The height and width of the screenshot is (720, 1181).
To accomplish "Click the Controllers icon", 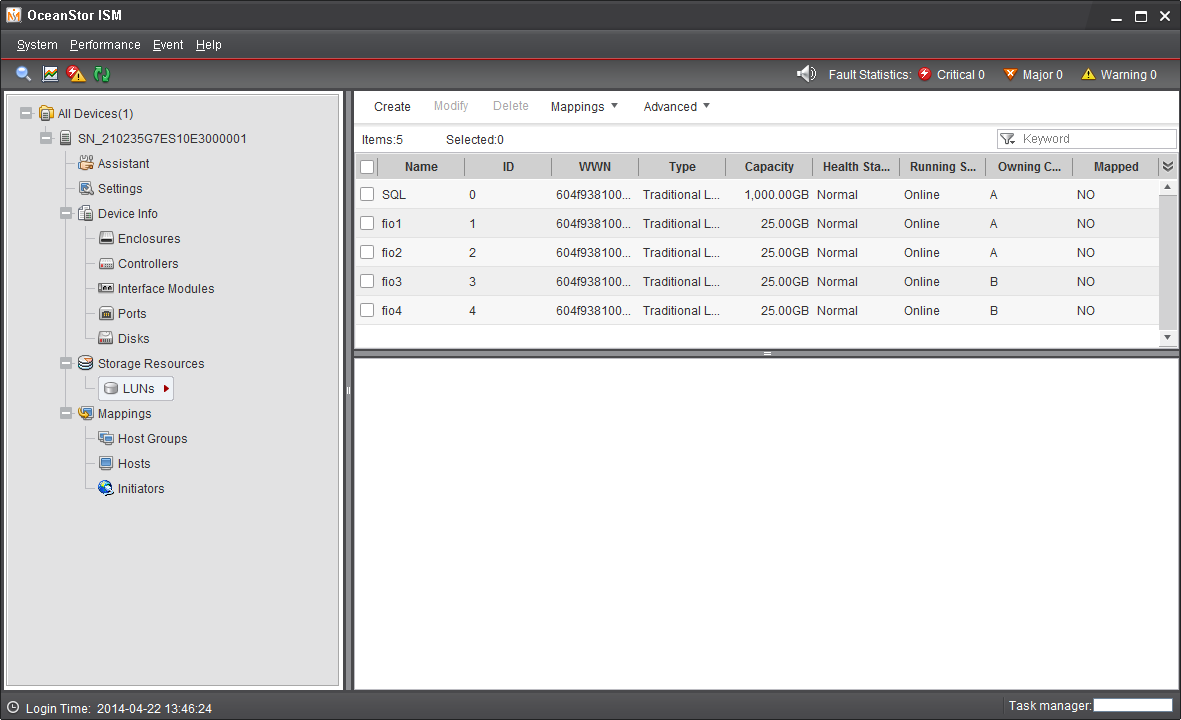I will (x=106, y=264).
